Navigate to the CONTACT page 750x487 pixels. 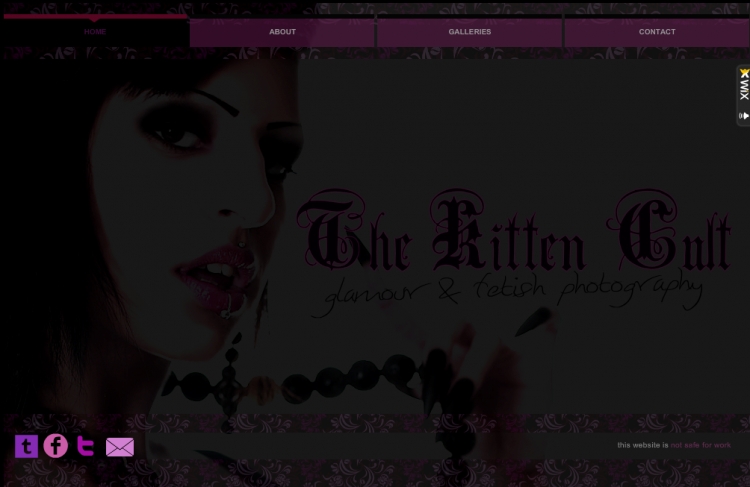(x=657, y=32)
